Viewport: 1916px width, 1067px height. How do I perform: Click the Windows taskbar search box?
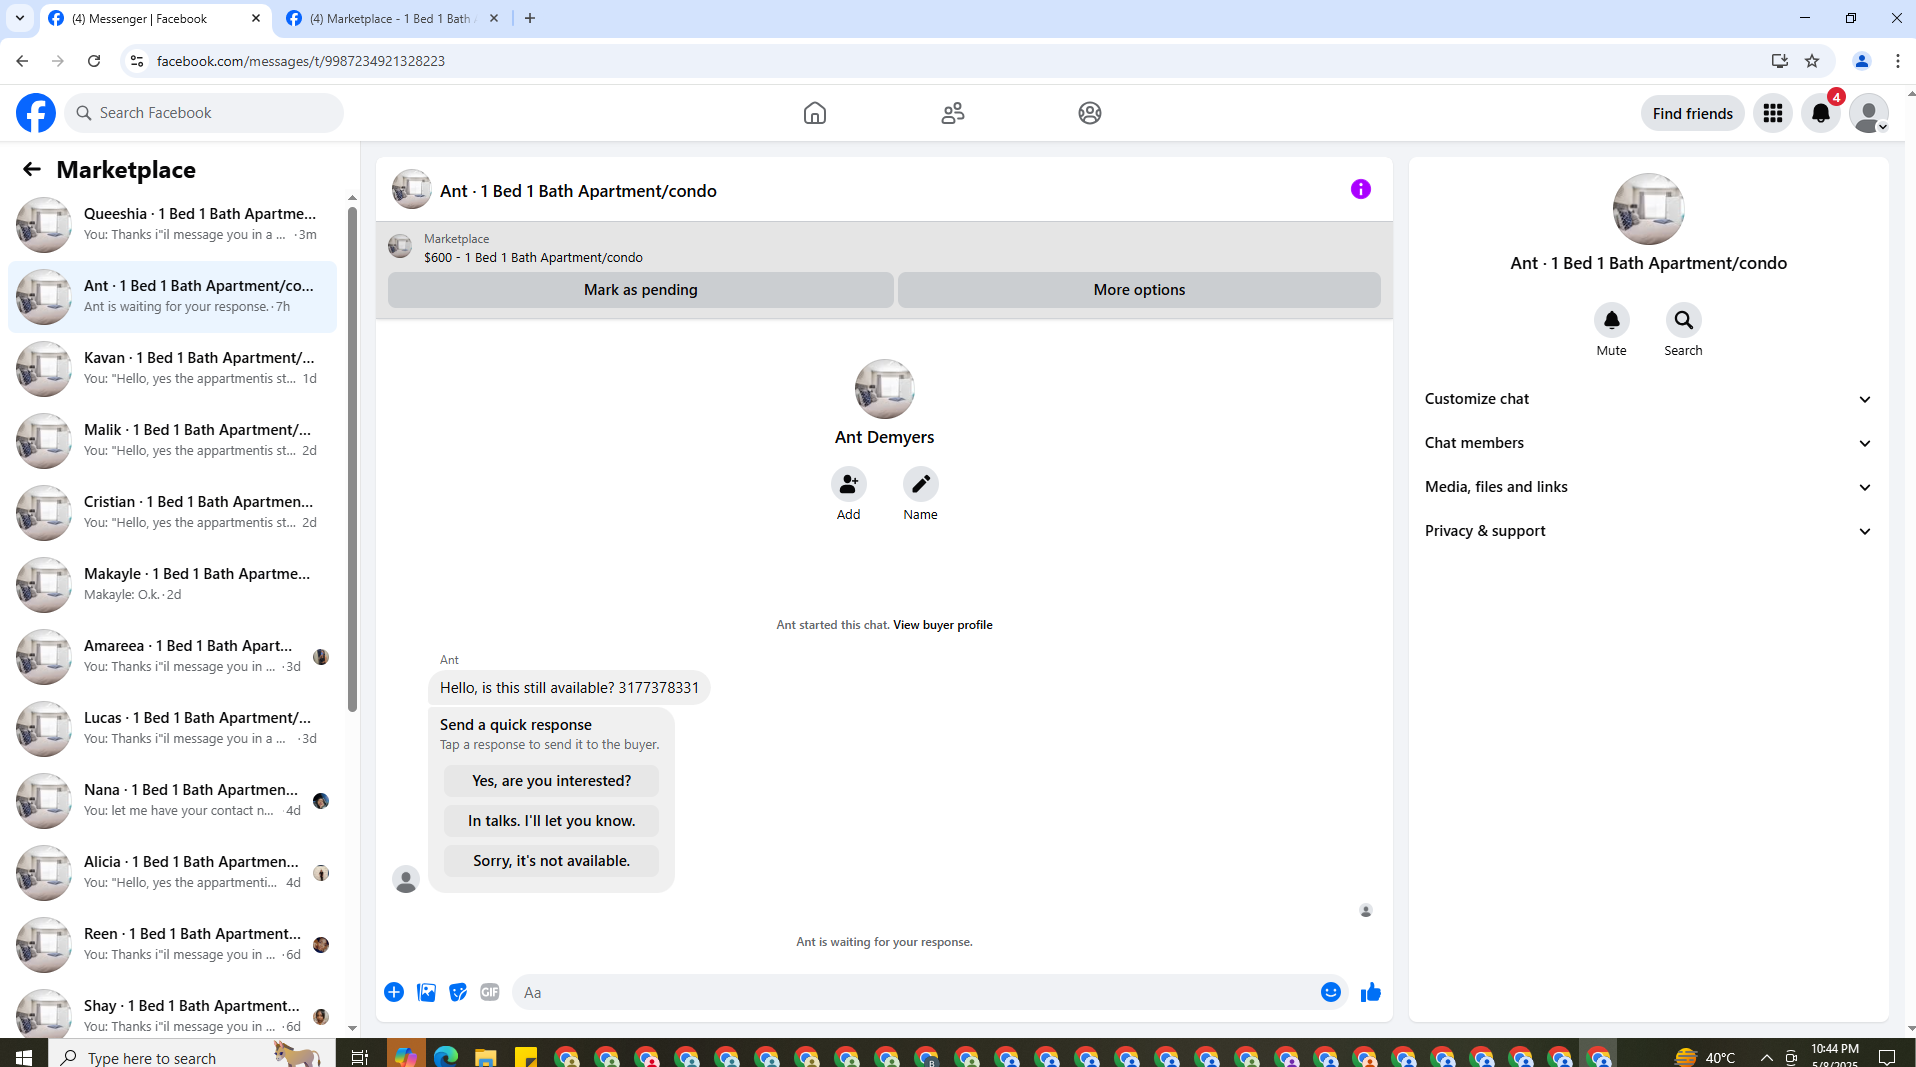pos(190,1057)
